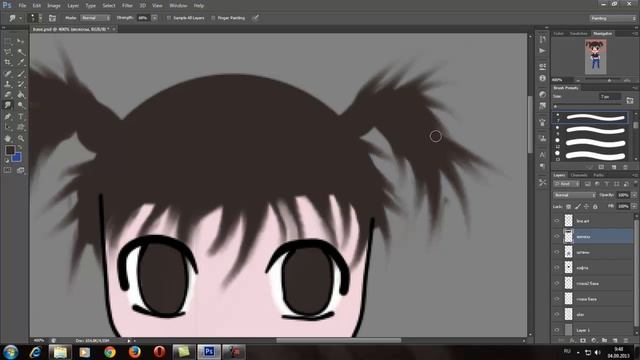The image size is (640, 360).
Task: Select the Type tool
Action: [x=21, y=116]
